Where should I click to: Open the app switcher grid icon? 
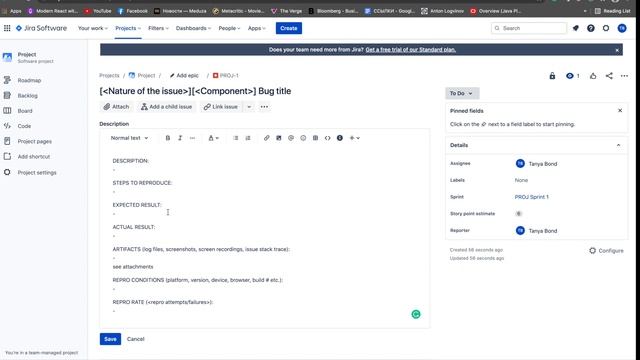tap(7, 28)
